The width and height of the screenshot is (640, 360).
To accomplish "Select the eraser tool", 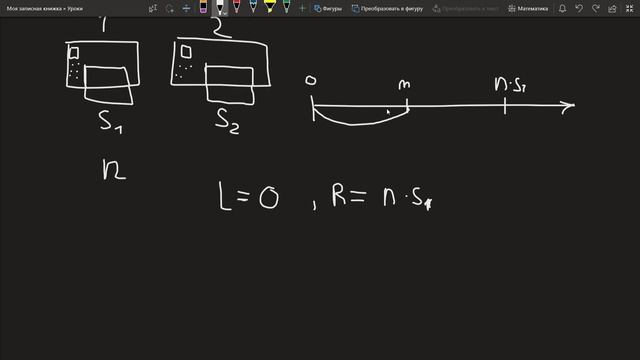I will coord(203,7).
